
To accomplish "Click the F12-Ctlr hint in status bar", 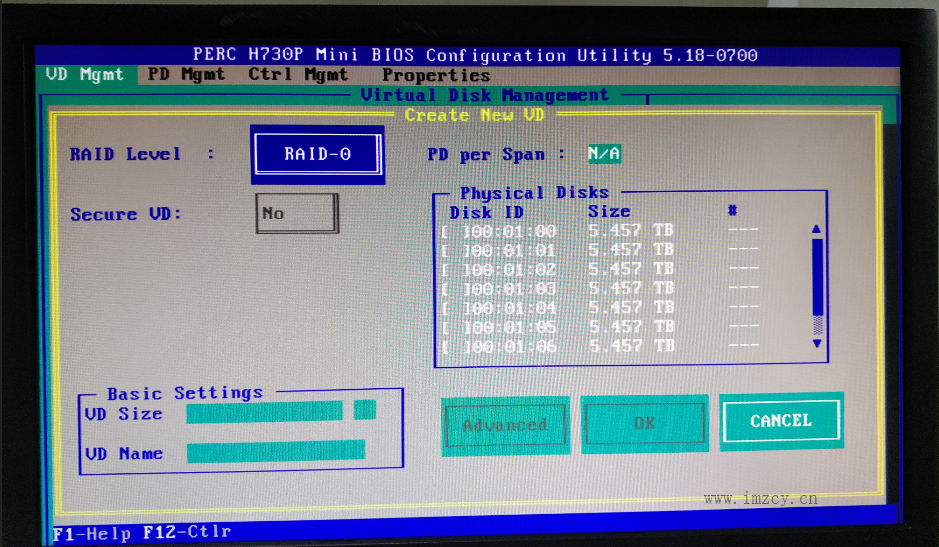I will pos(187,532).
